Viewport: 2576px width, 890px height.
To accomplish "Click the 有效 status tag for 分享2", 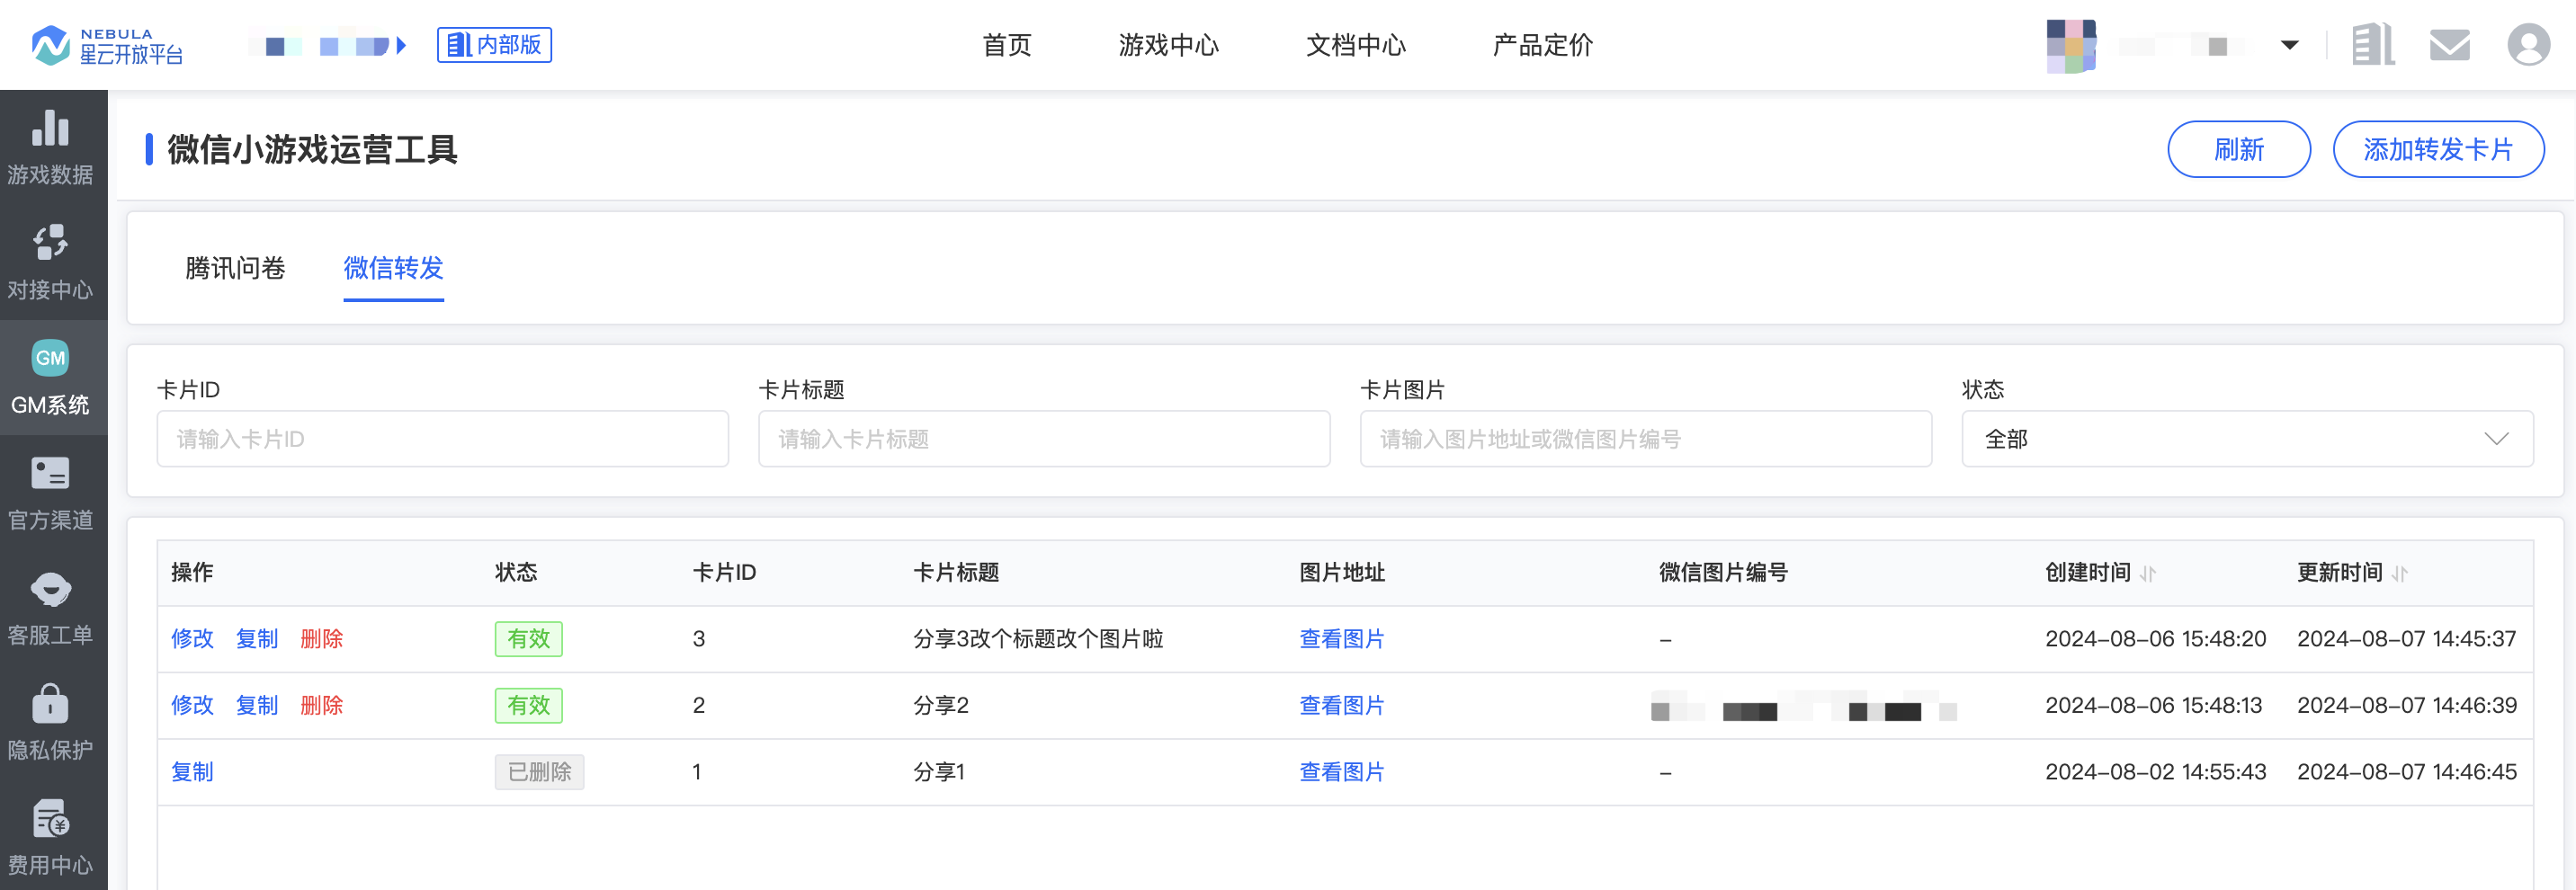I will point(528,706).
